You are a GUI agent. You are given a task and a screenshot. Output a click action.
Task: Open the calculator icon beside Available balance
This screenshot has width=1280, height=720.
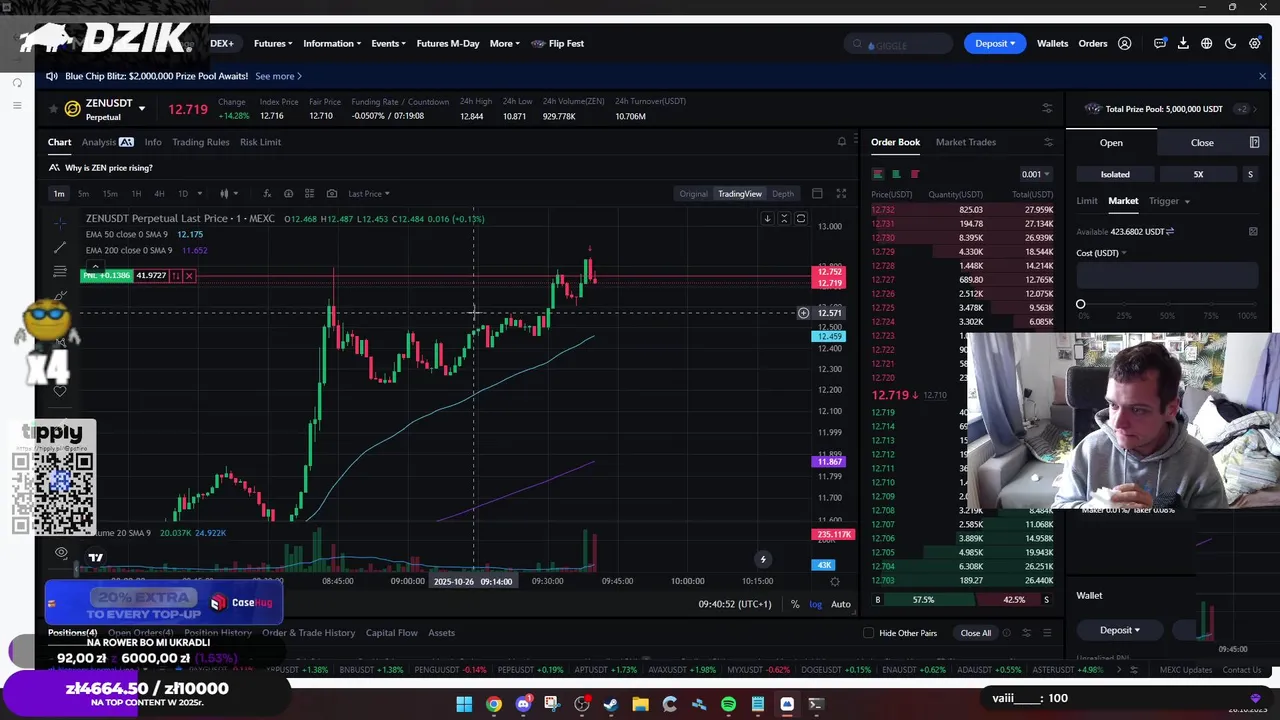[1253, 232]
